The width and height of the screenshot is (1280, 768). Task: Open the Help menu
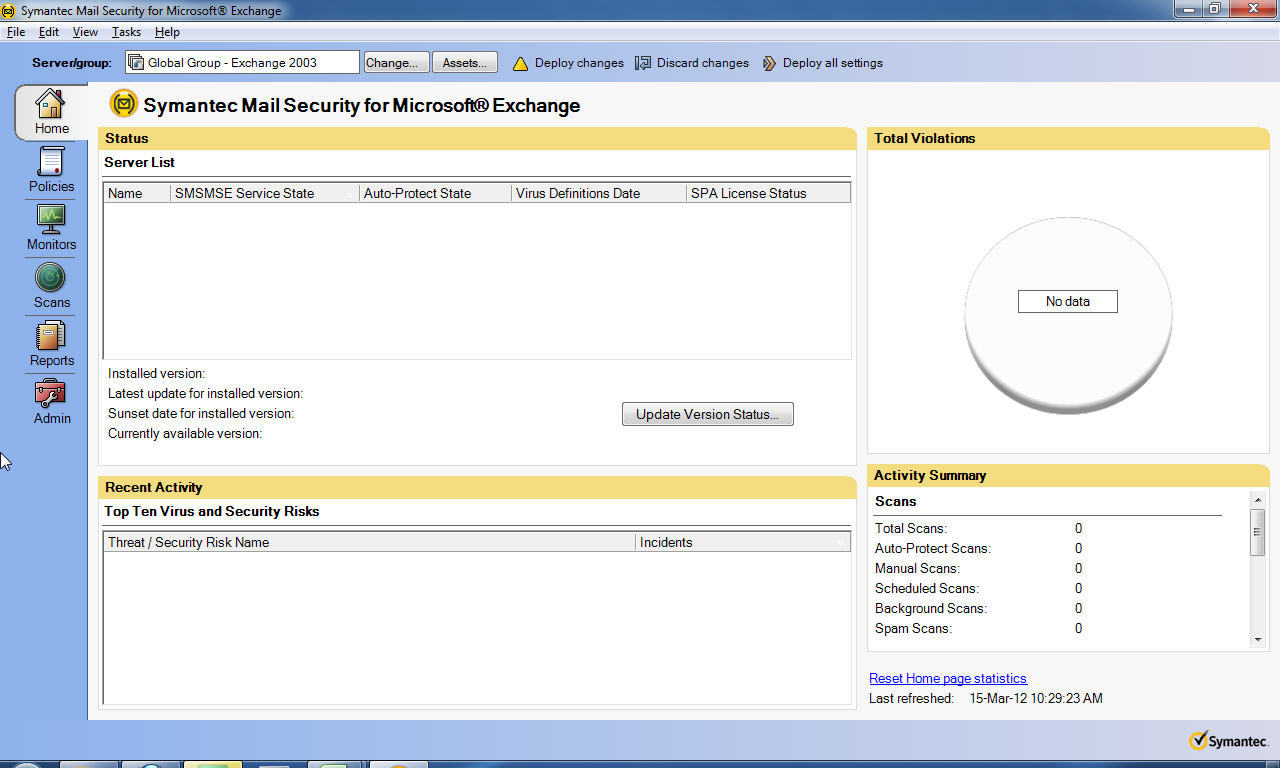(167, 32)
